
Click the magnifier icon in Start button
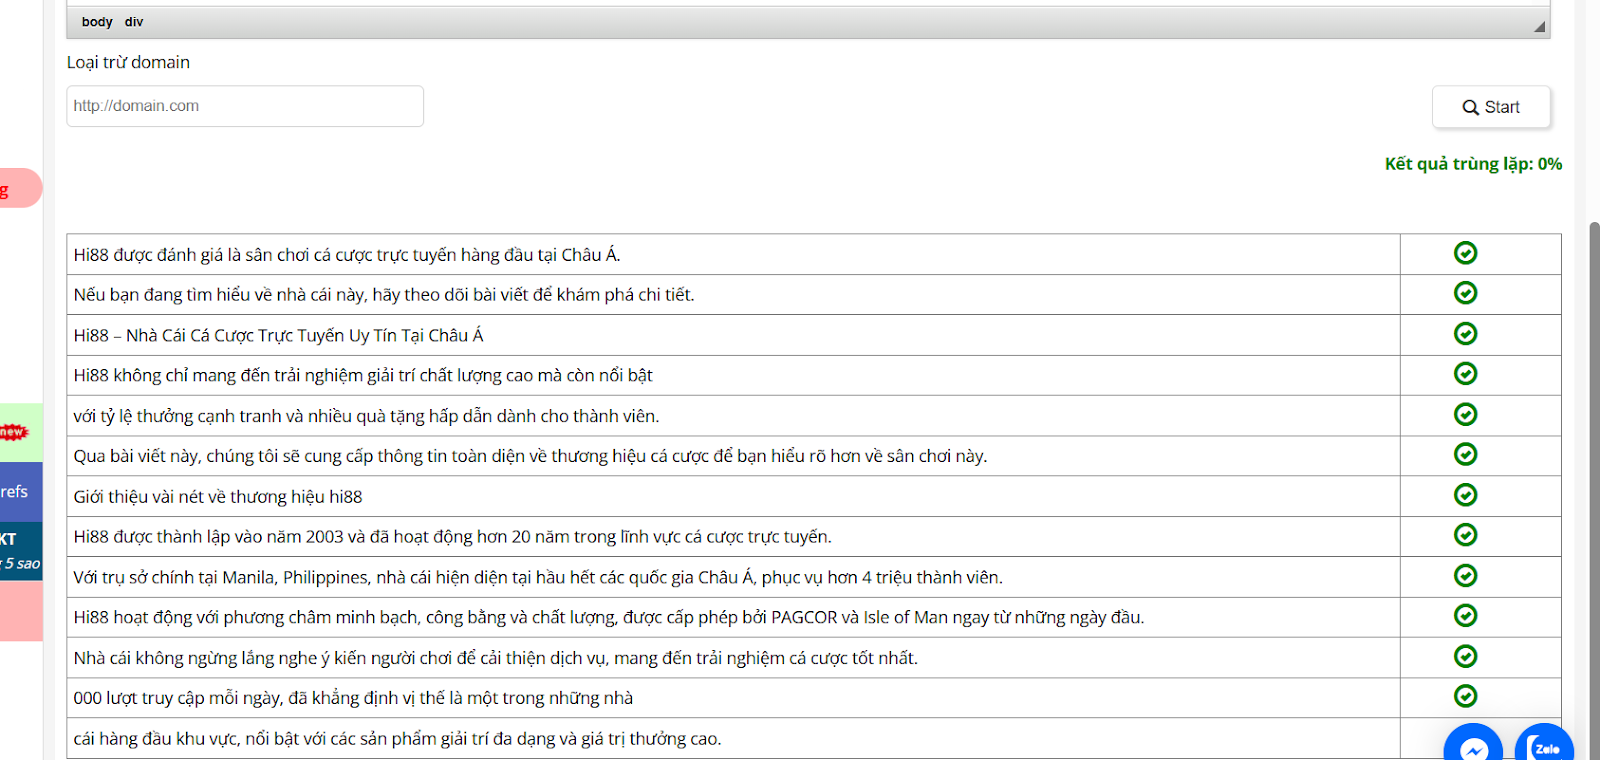pos(1470,107)
